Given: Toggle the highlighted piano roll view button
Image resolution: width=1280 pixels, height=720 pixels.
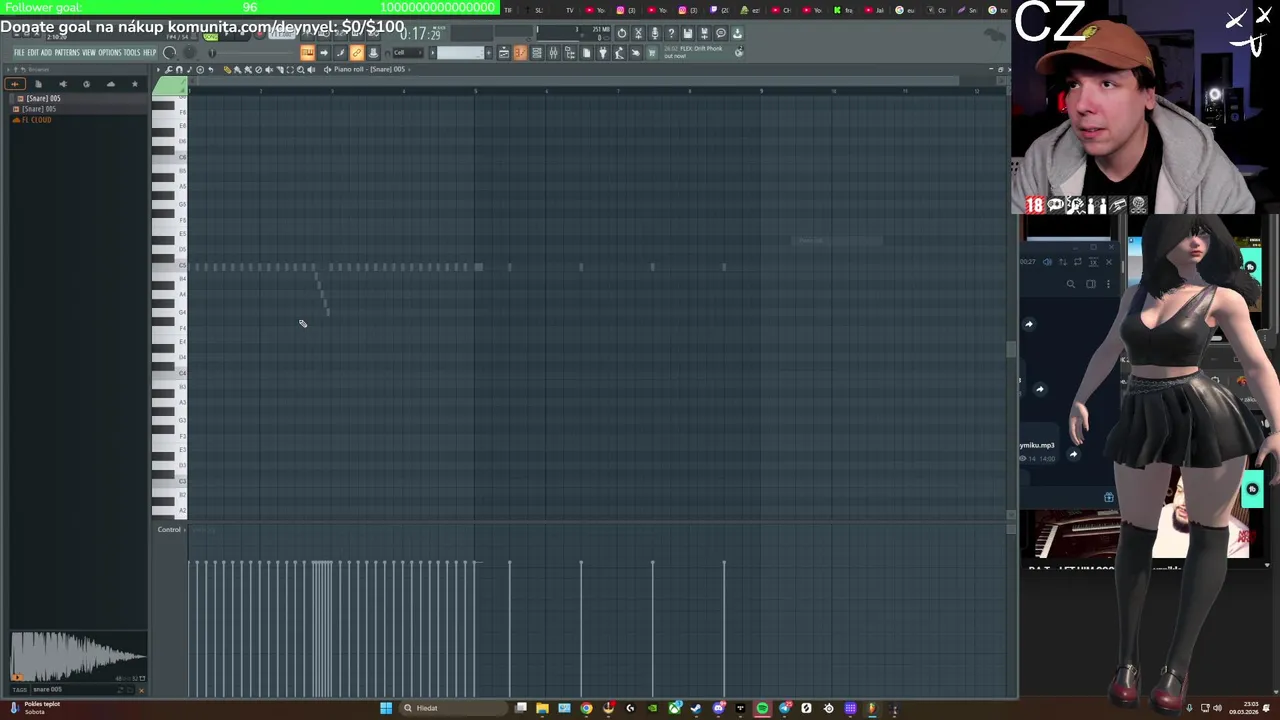Looking at the screenshot, I should tap(520, 52).
